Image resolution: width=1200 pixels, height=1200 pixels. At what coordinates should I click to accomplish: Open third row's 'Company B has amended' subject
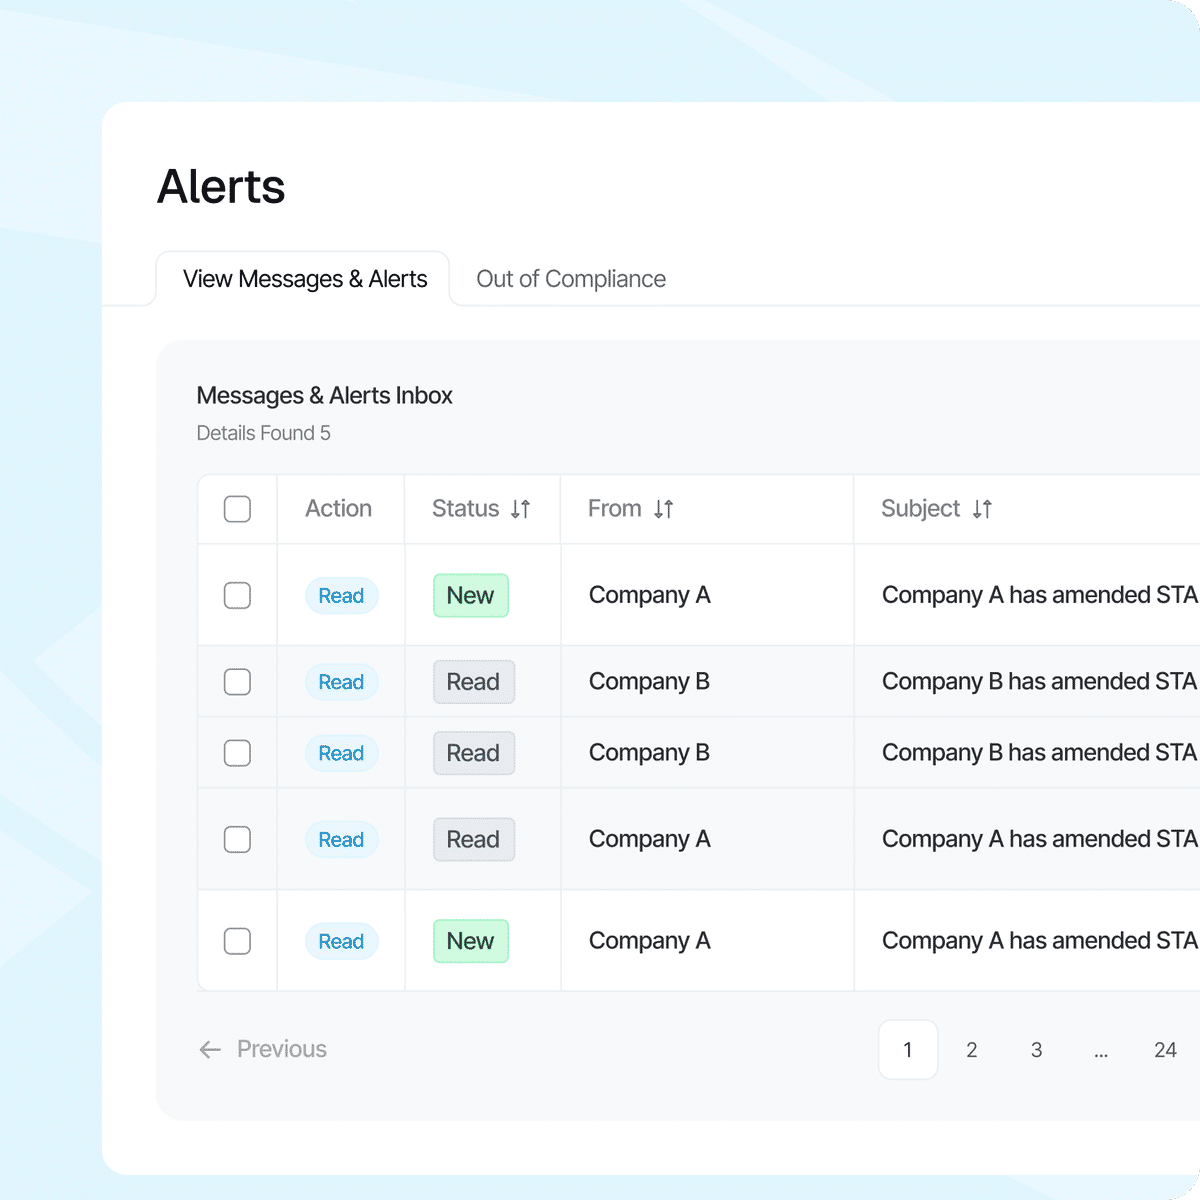pos(1040,753)
